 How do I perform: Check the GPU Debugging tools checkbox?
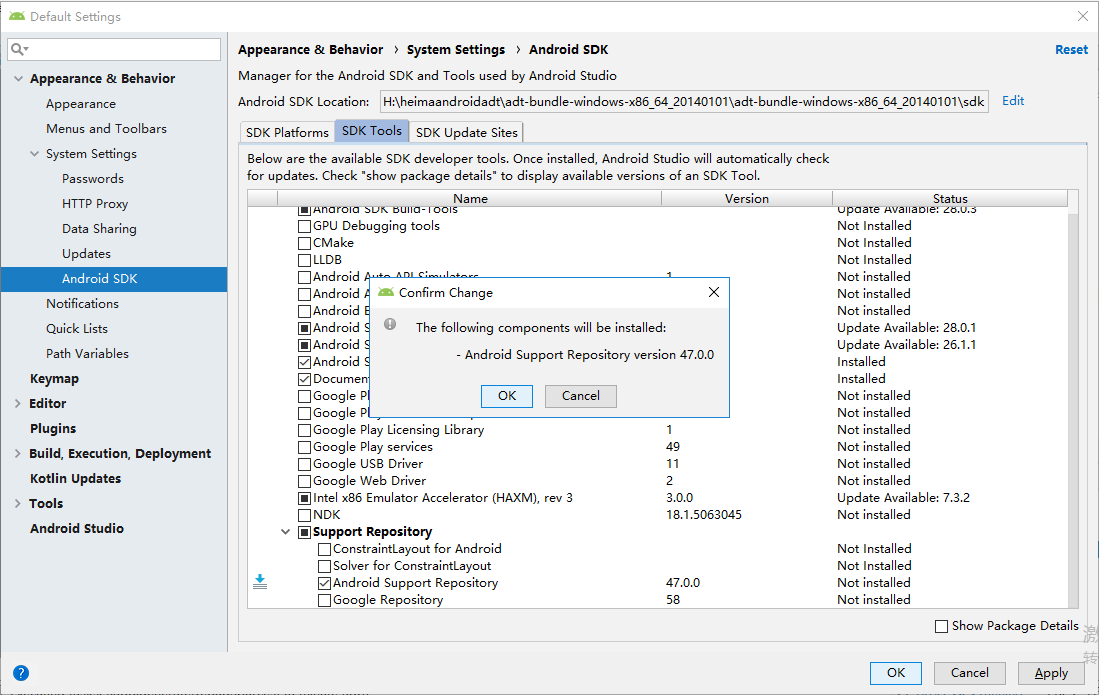(304, 226)
